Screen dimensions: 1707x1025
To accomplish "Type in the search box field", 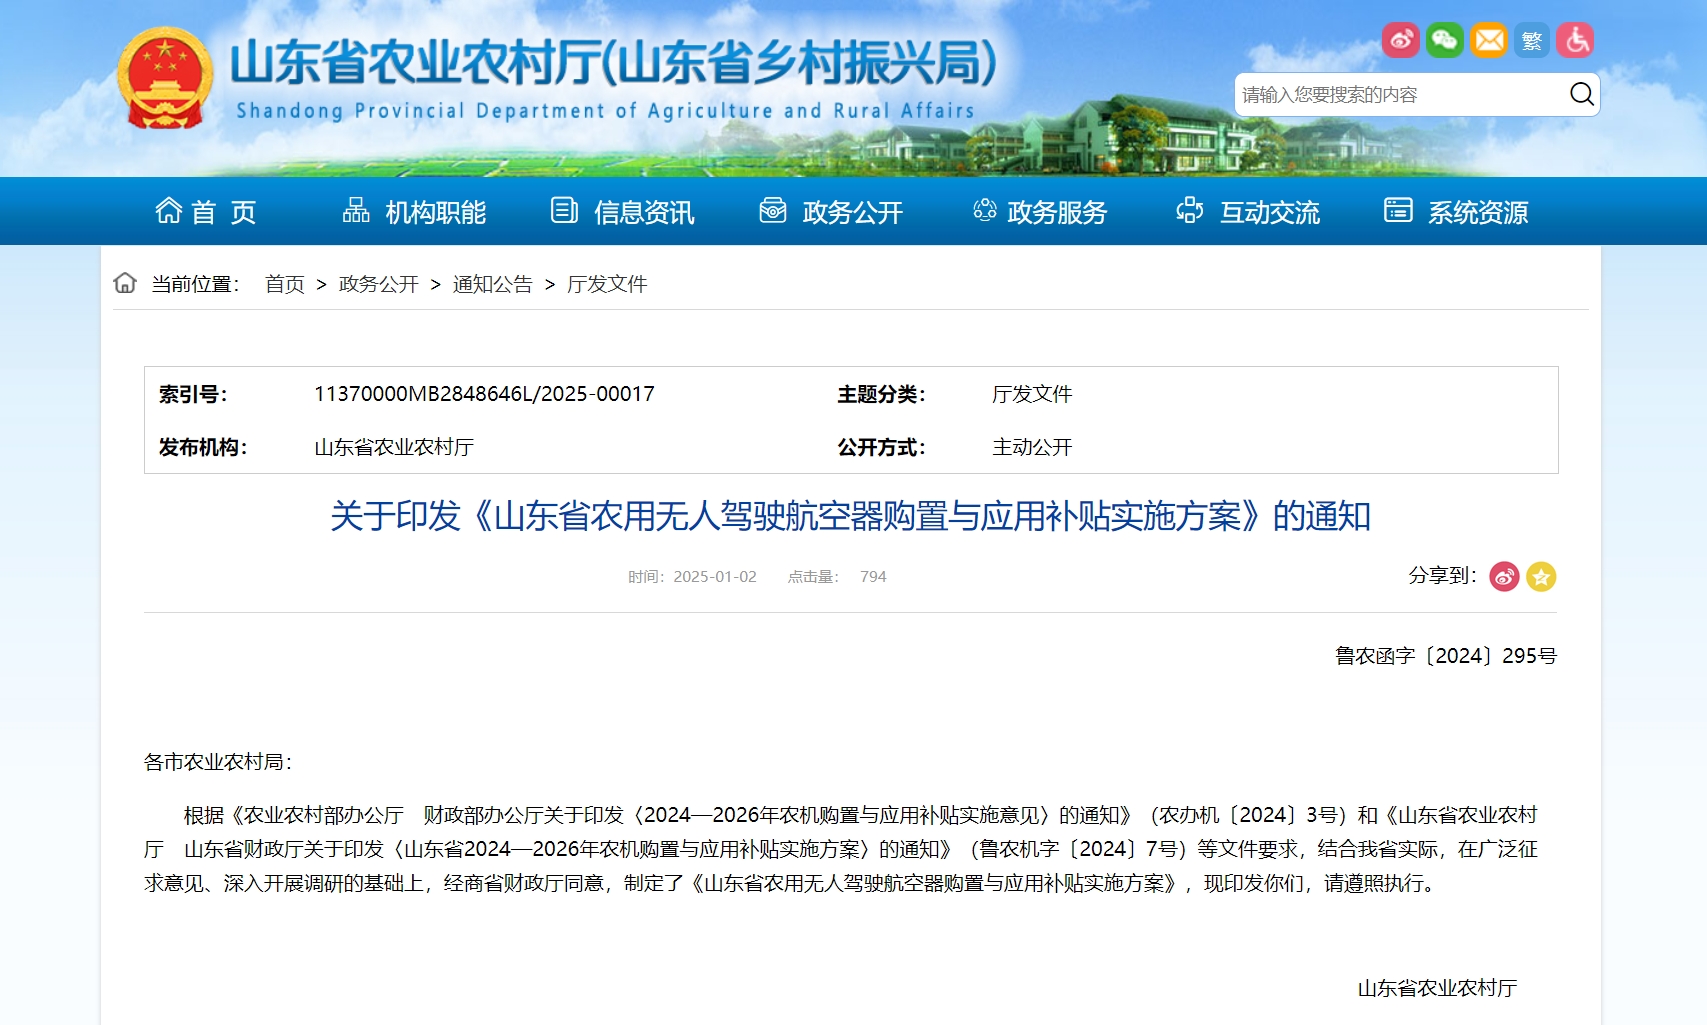I will pos(1400,94).
